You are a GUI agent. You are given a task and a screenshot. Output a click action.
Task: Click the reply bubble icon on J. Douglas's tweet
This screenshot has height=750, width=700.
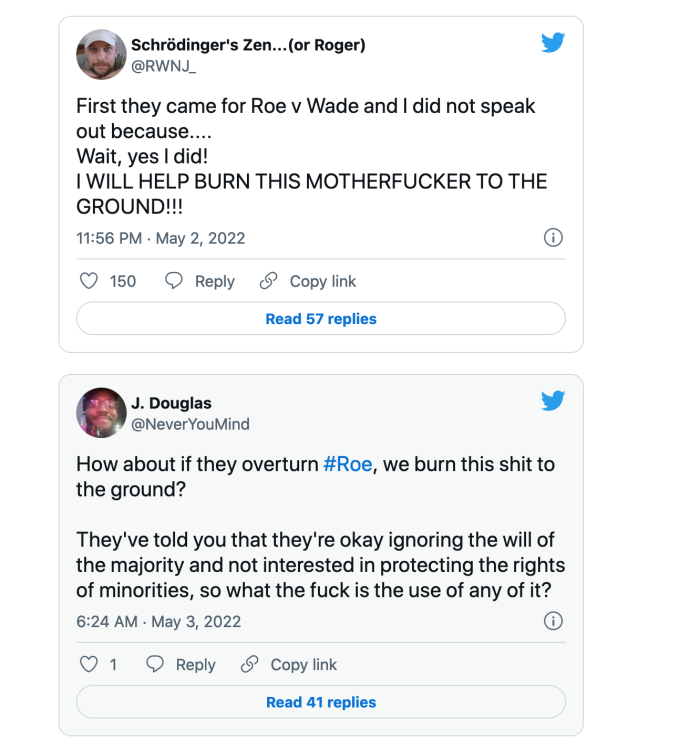[155, 664]
